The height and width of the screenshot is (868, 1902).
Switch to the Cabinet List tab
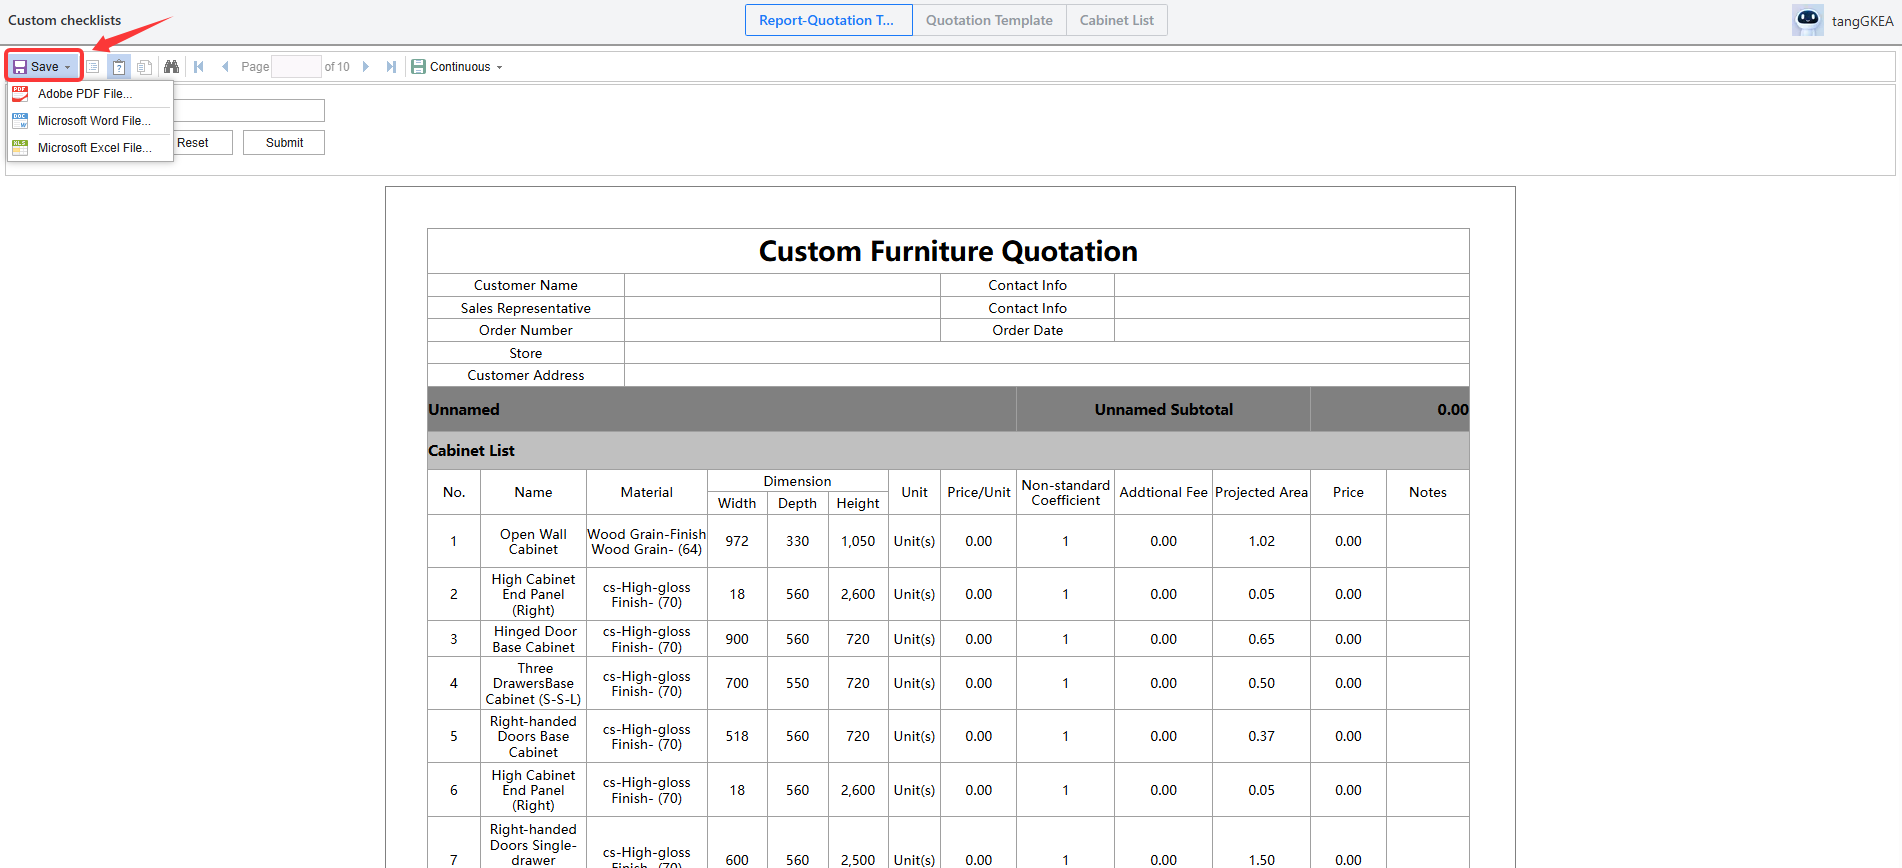pos(1116,20)
